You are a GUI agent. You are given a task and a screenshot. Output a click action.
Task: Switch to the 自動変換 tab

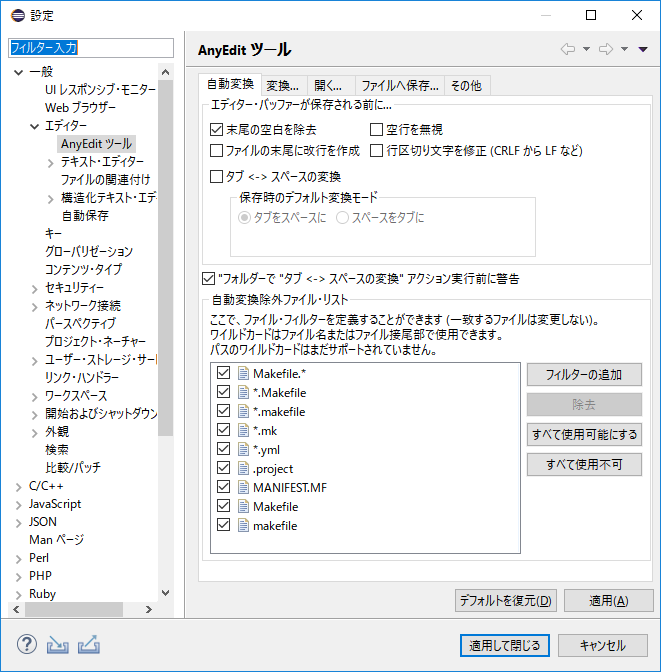click(230, 84)
